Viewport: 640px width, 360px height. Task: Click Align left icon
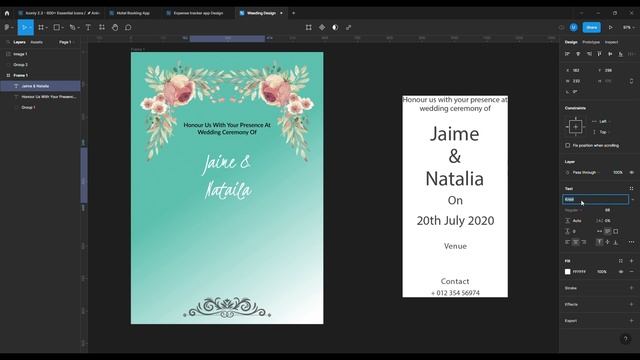click(x=567, y=54)
